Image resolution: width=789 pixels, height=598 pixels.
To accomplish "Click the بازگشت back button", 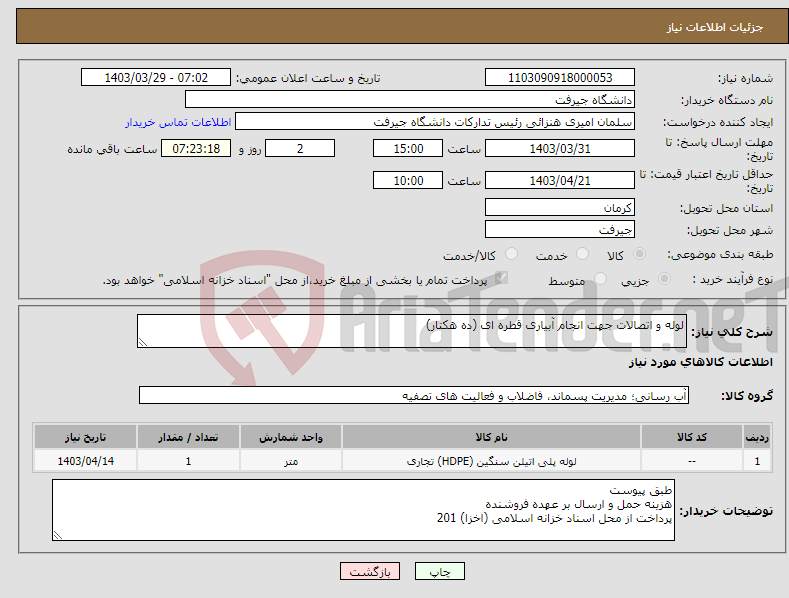I will click(370, 571).
